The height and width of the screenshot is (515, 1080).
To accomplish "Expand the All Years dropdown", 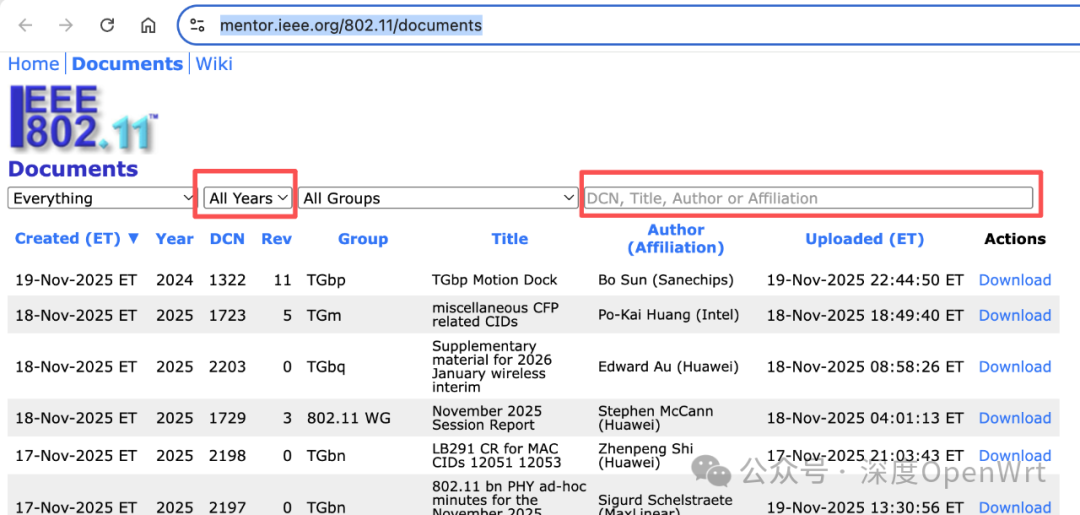I will pos(248,198).
